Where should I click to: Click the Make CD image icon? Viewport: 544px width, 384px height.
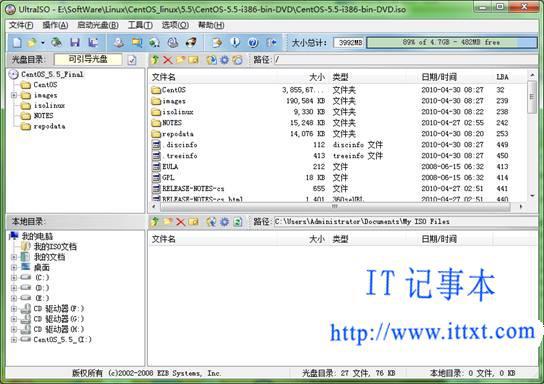119,42
